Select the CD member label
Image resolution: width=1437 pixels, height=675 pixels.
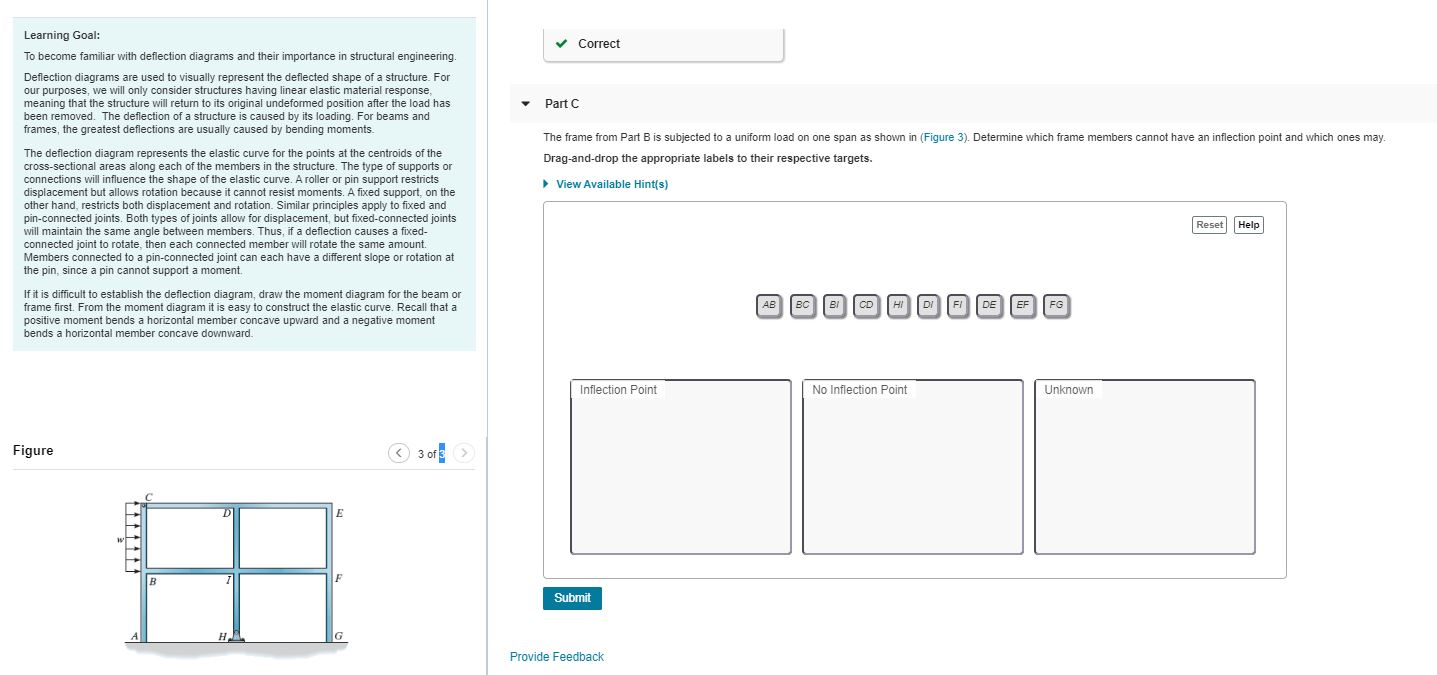coord(864,305)
